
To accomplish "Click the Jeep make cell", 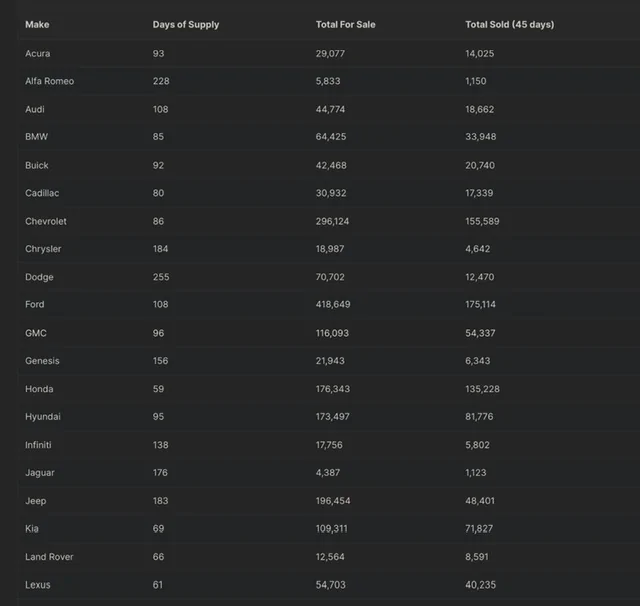I will tap(36, 501).
